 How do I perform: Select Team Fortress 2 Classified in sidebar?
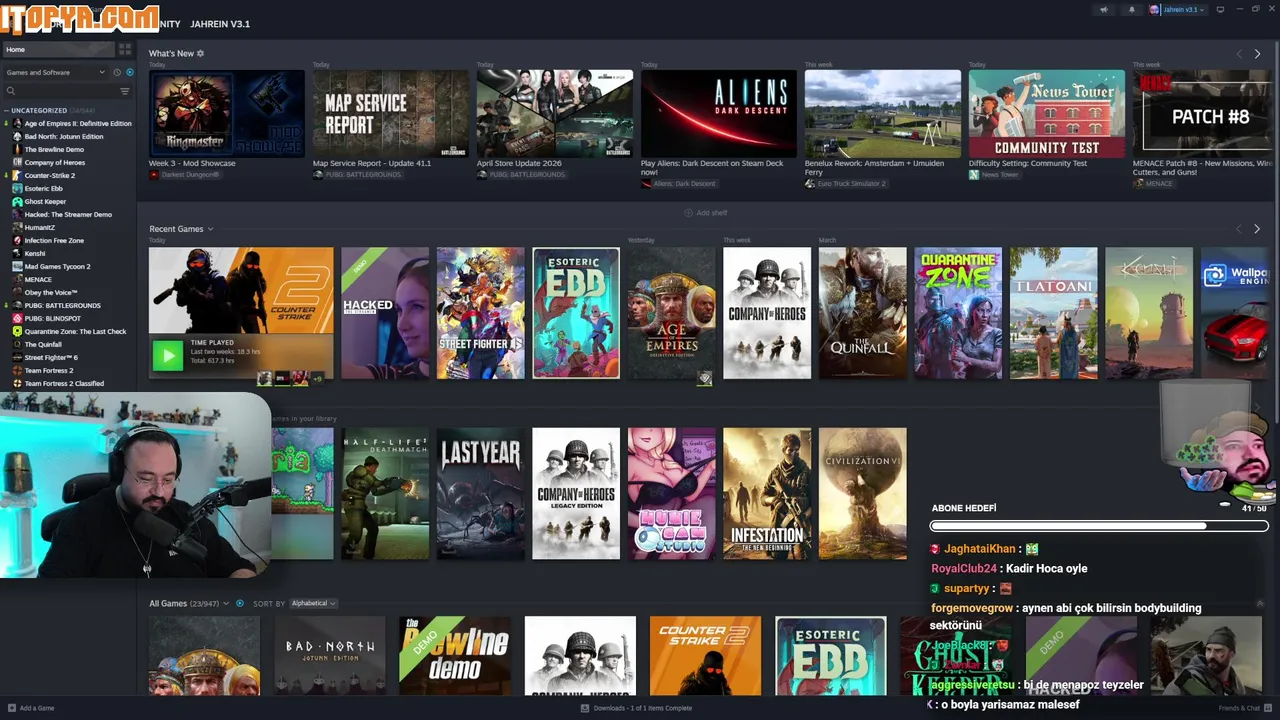coord(64,383)
